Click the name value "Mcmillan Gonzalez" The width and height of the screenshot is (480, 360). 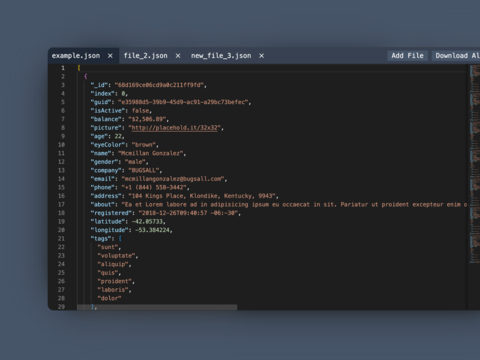(151, 153)
